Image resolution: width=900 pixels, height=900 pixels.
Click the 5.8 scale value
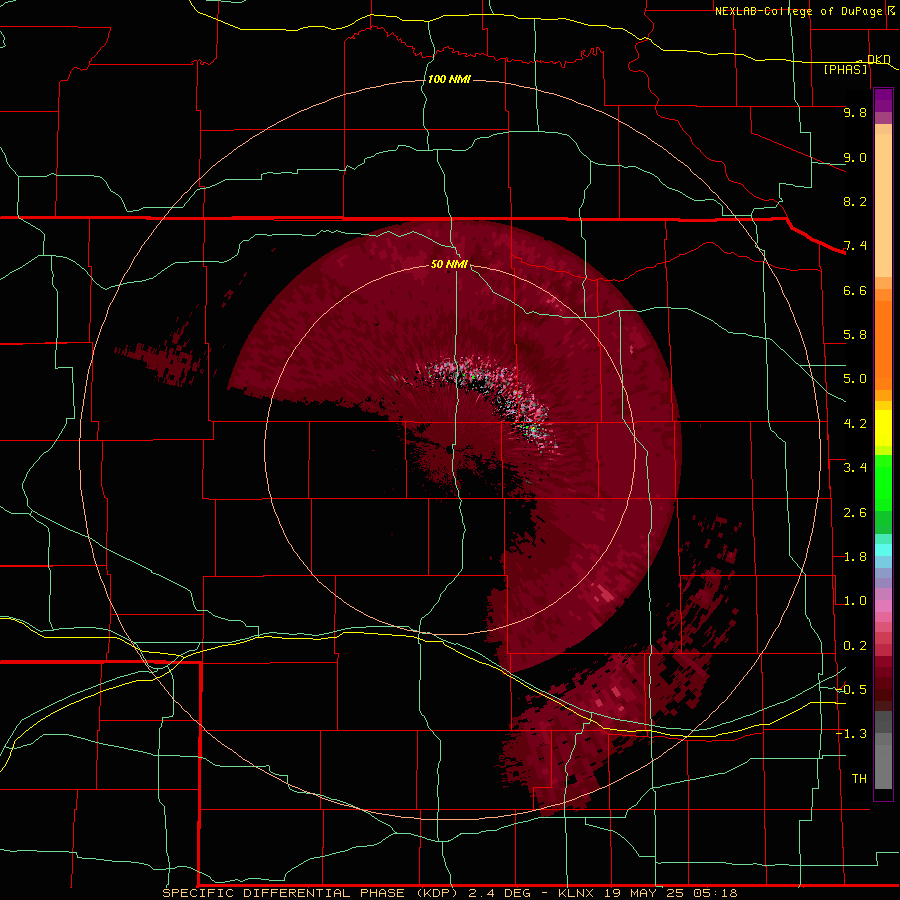tap(855, 335)
